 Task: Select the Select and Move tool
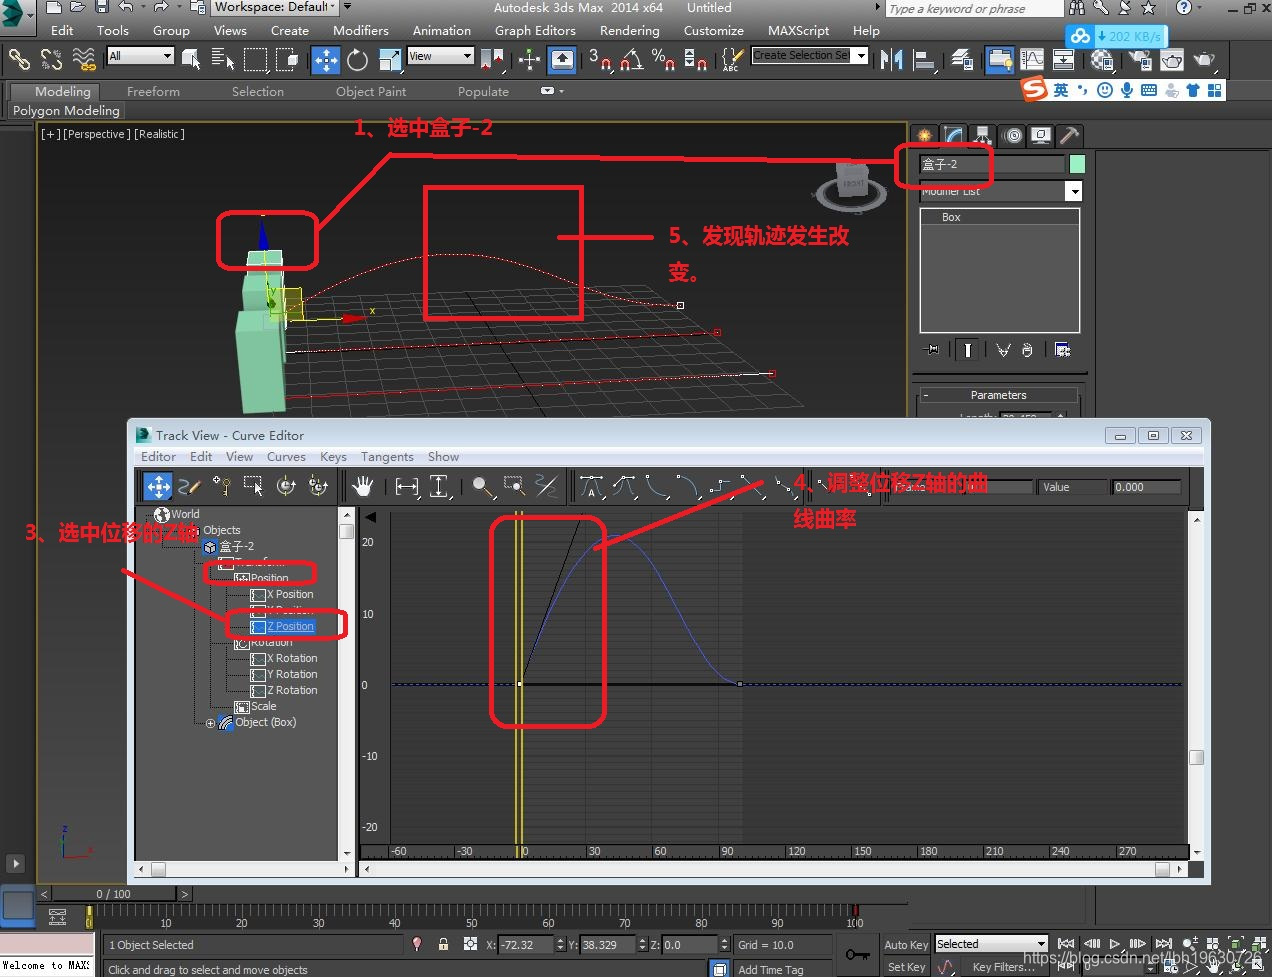[326, 60]
